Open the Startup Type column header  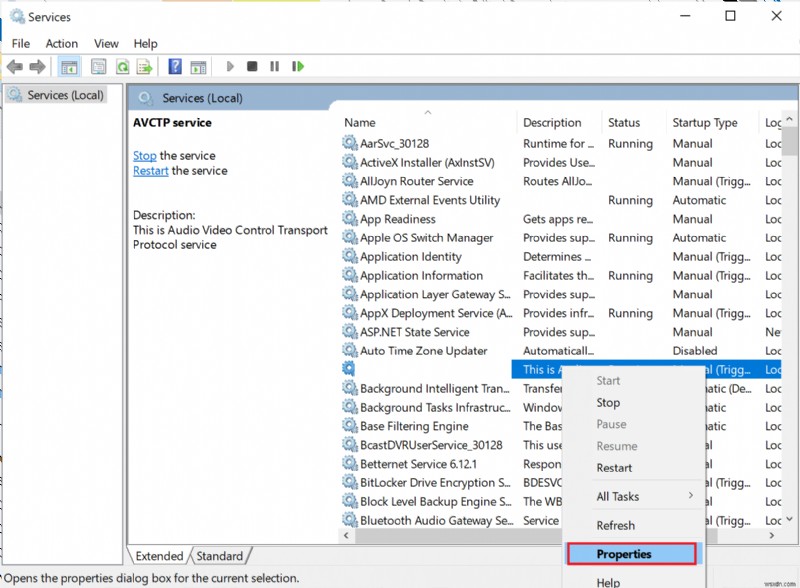704,122
